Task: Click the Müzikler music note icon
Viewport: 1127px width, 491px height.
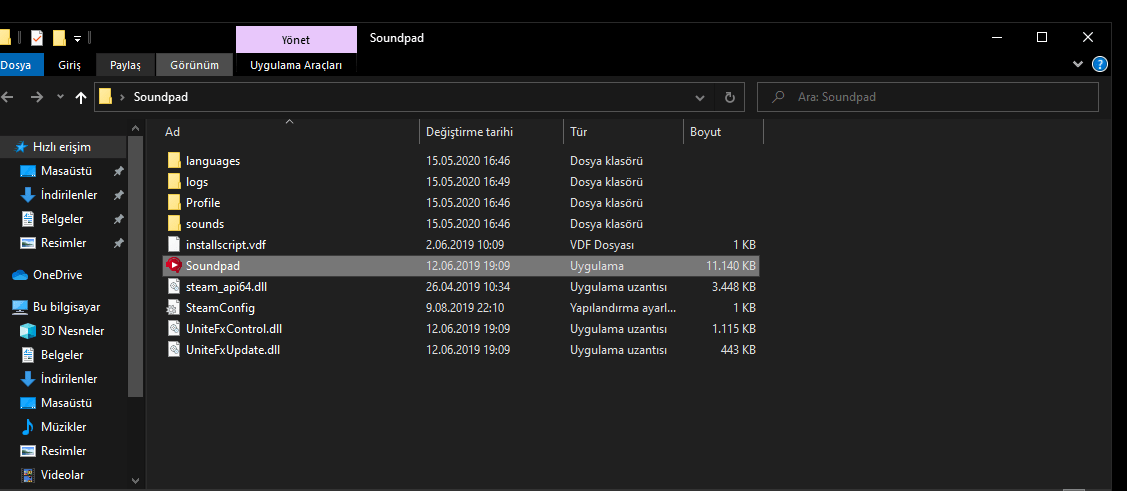Action: pos(28,427)
